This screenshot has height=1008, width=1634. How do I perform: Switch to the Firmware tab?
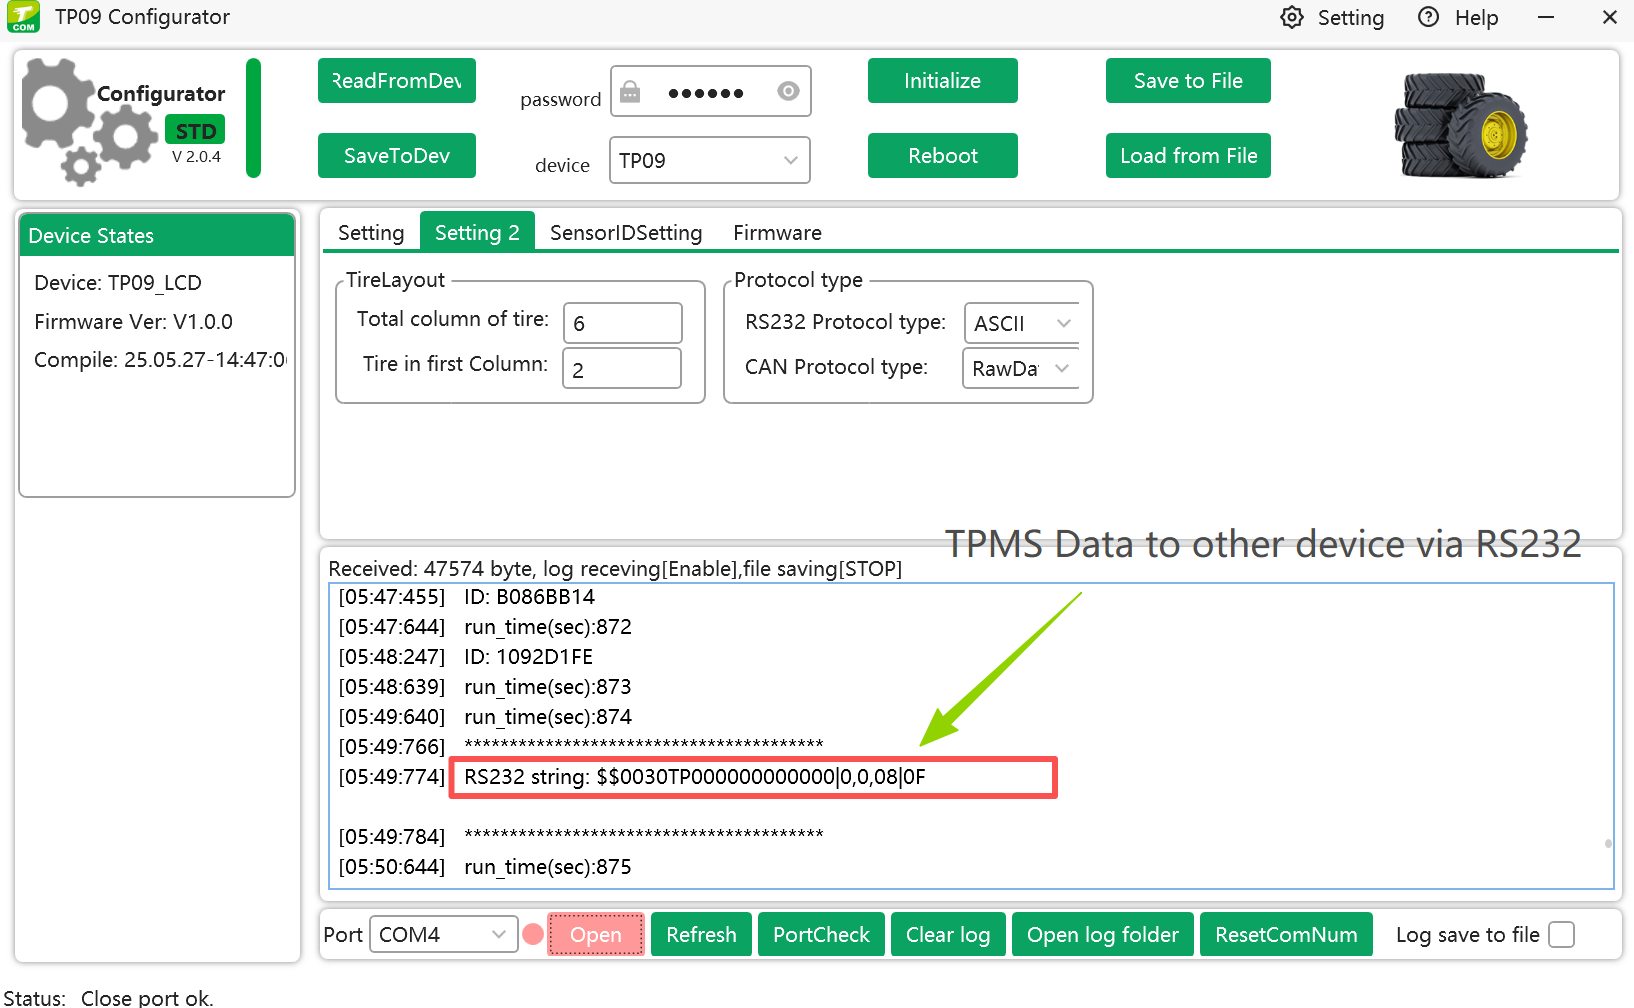pyautogui.click(x=777, y=233)
